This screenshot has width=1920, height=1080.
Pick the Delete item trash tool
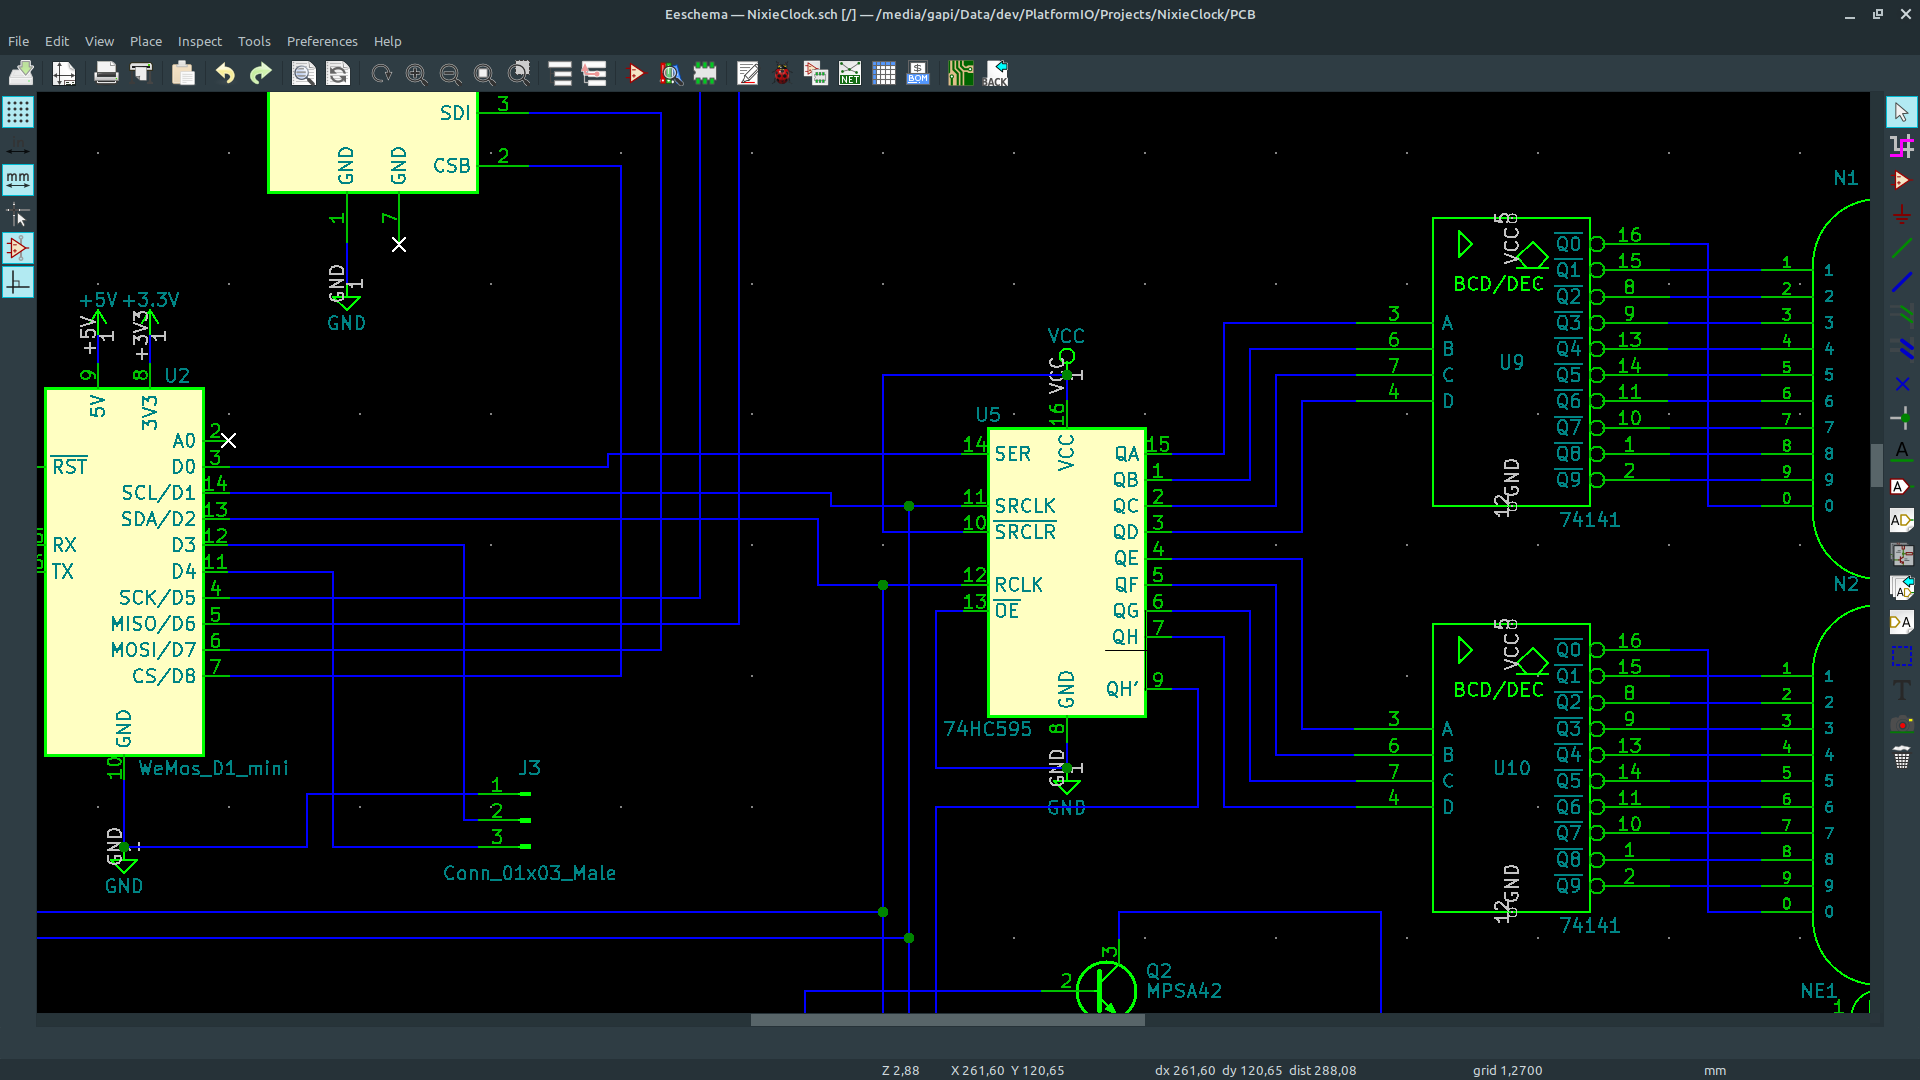click(1902, 758)
